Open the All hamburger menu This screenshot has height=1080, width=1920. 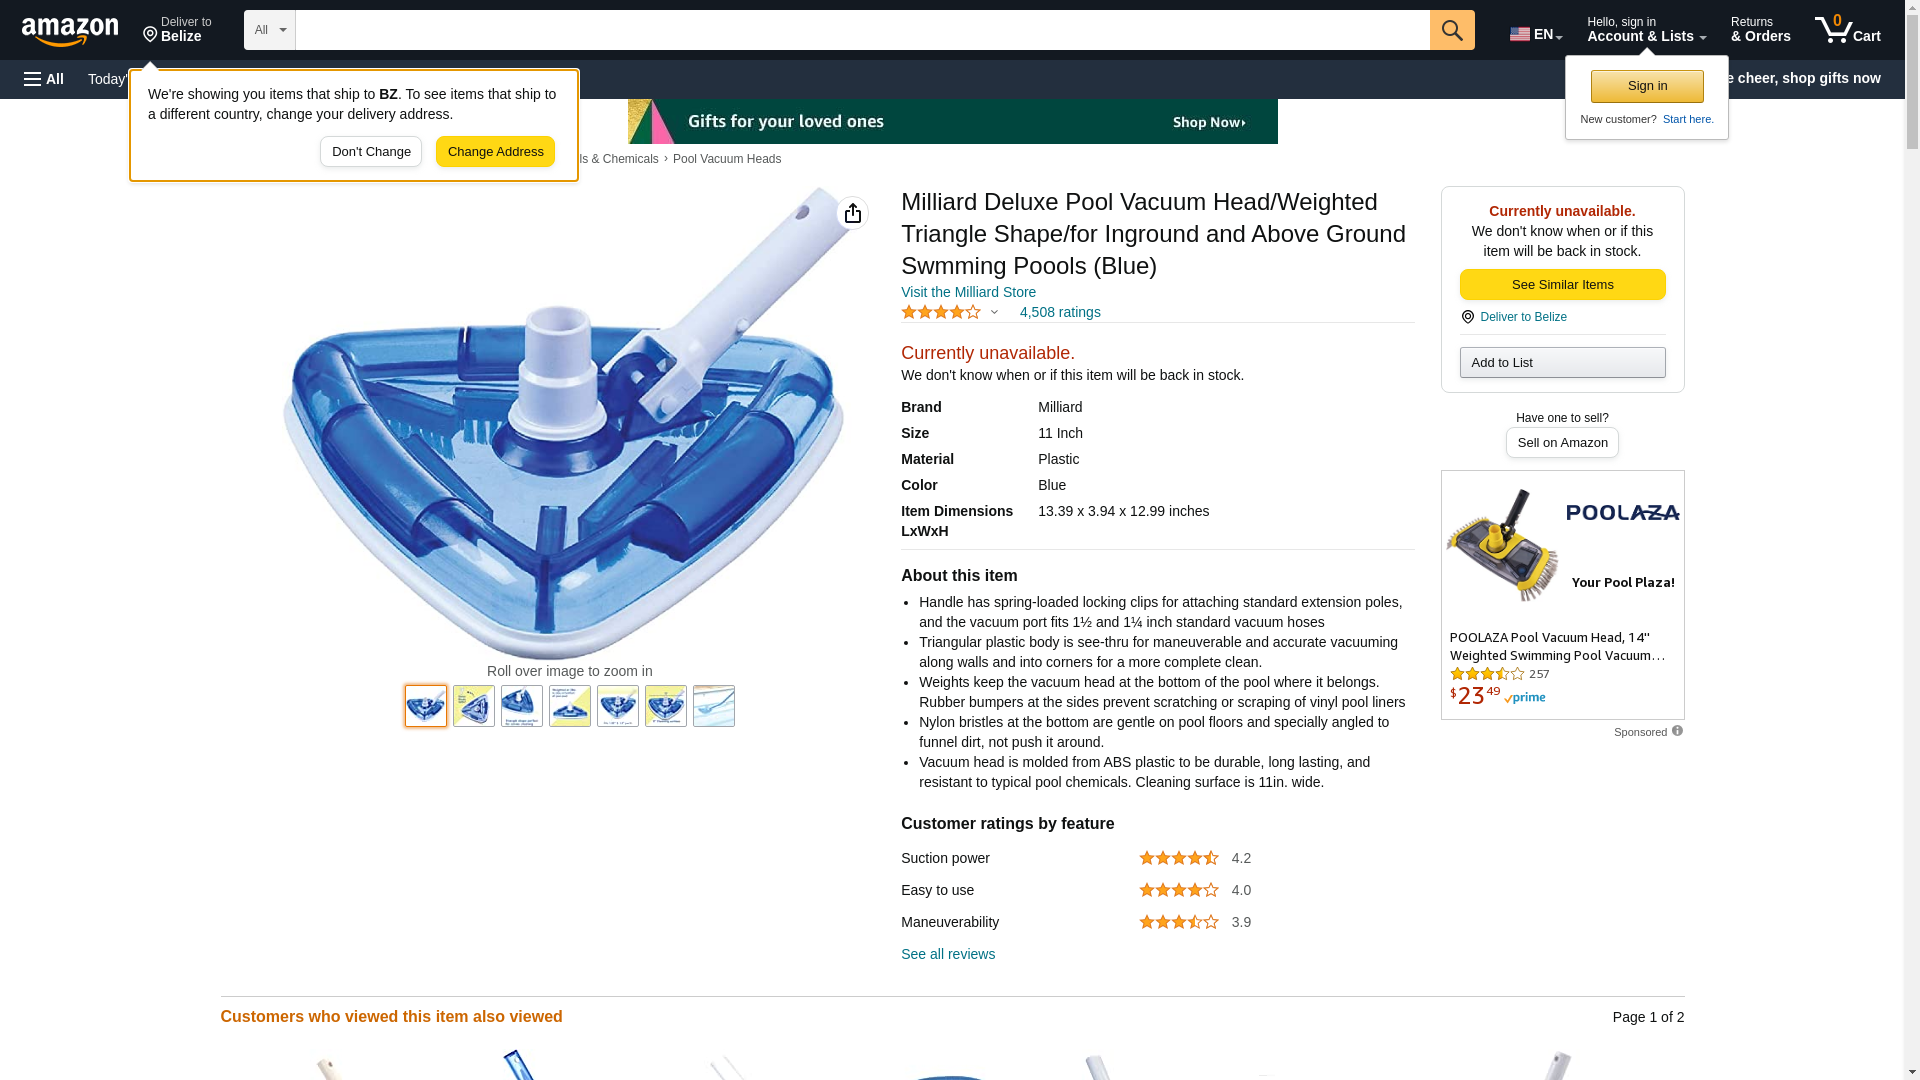click(44, 79)
